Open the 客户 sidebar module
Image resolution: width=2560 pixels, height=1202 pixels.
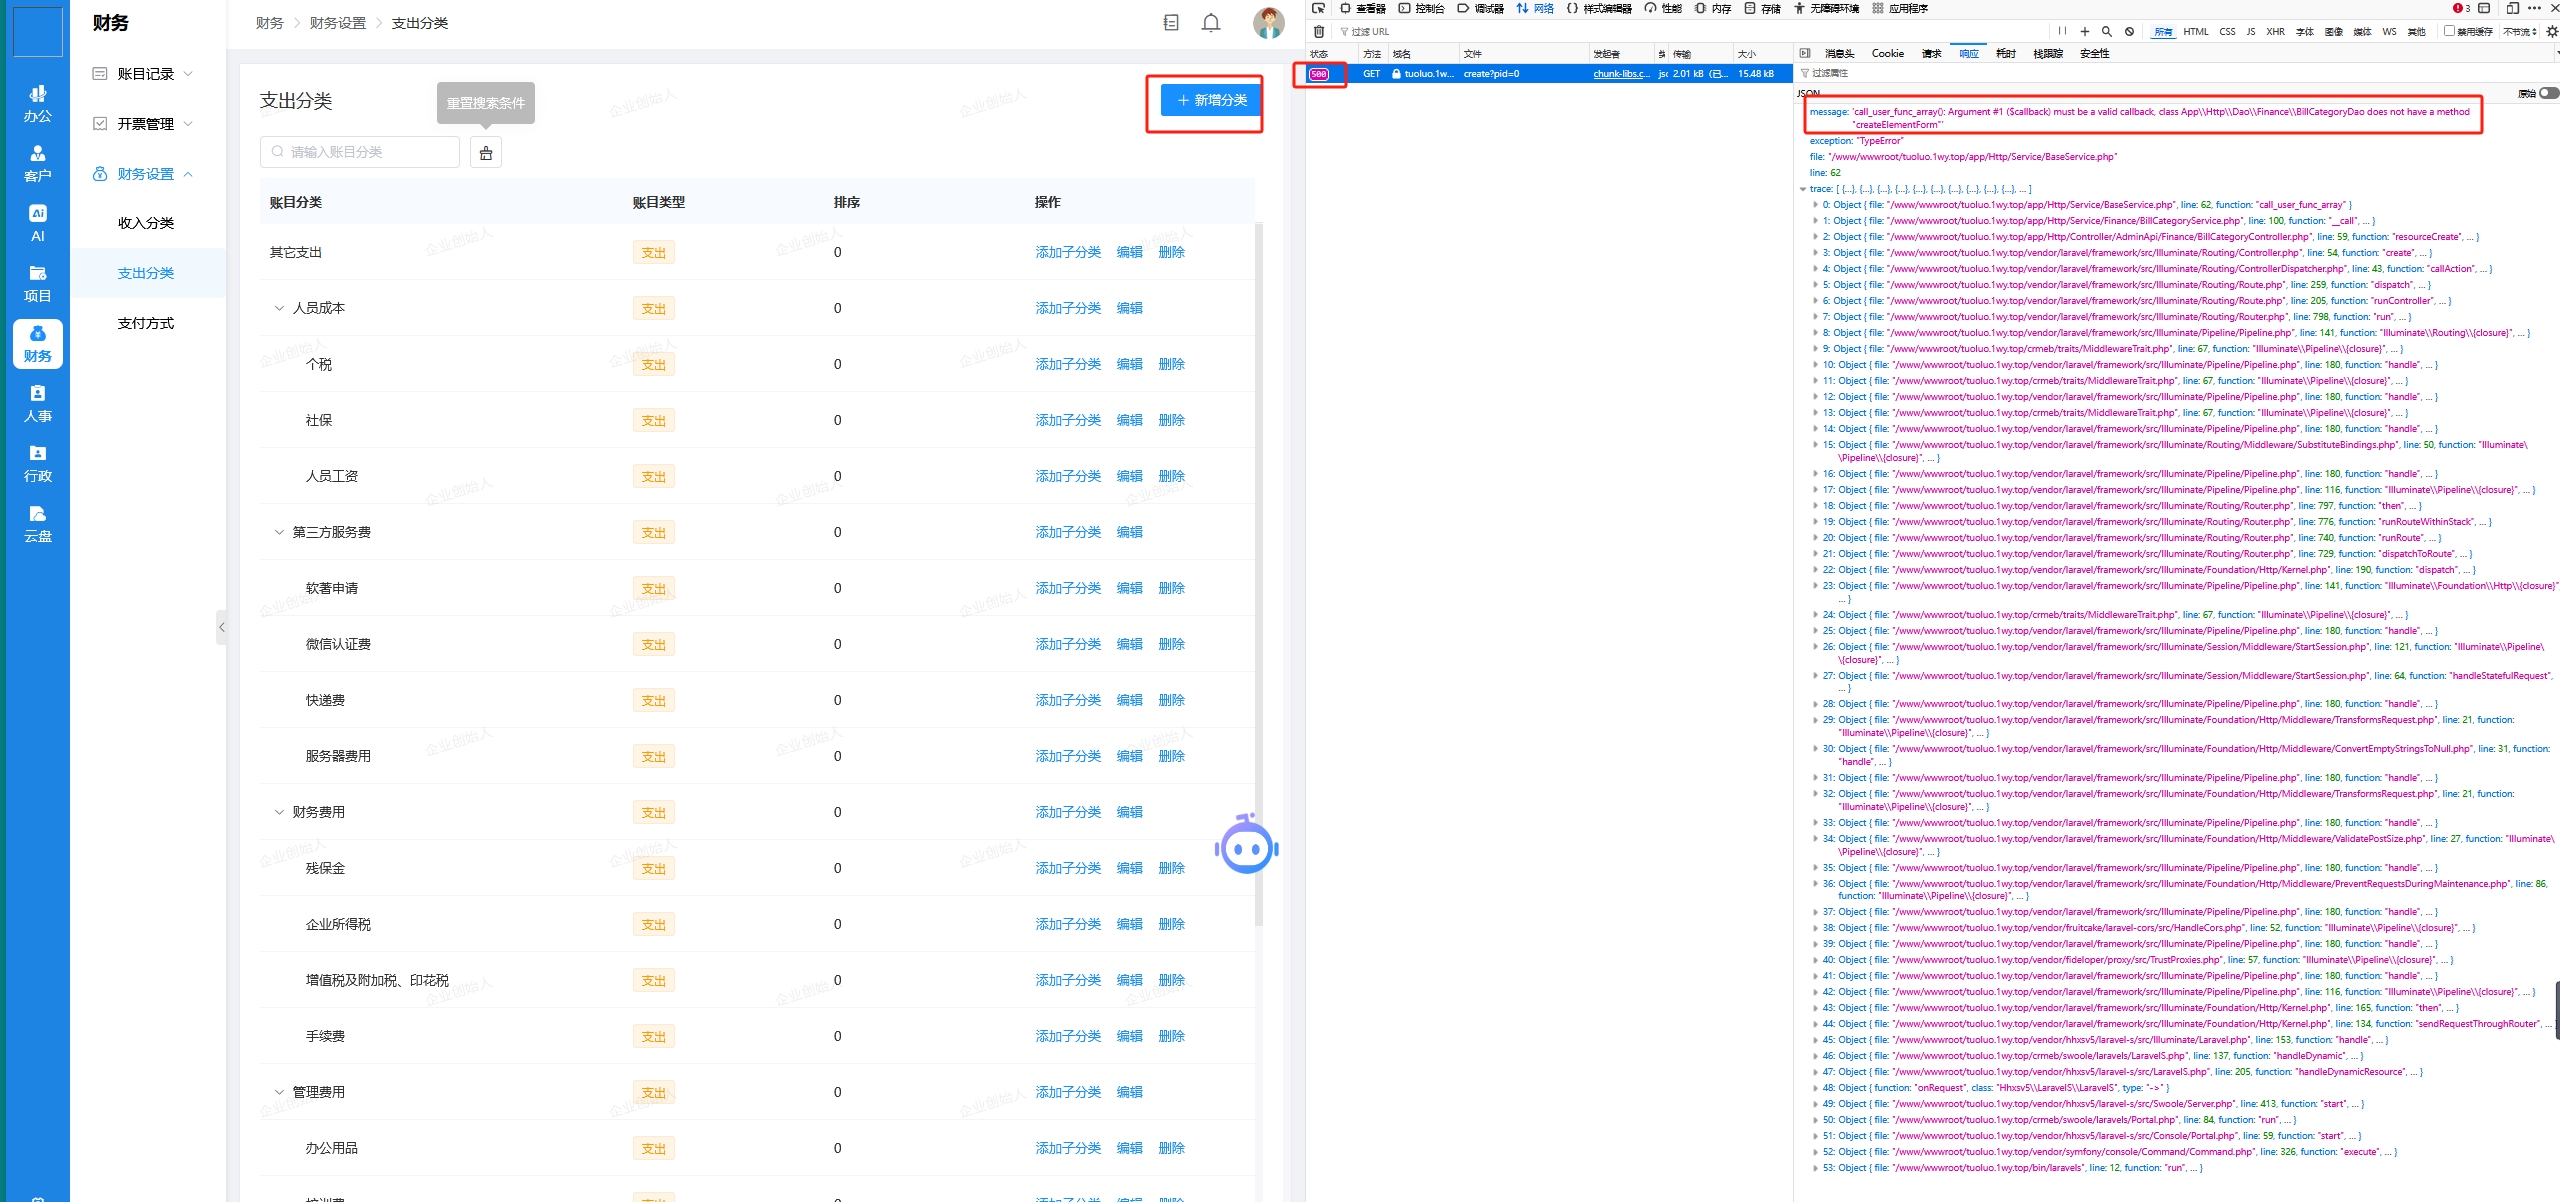click(x=38, y=164)
